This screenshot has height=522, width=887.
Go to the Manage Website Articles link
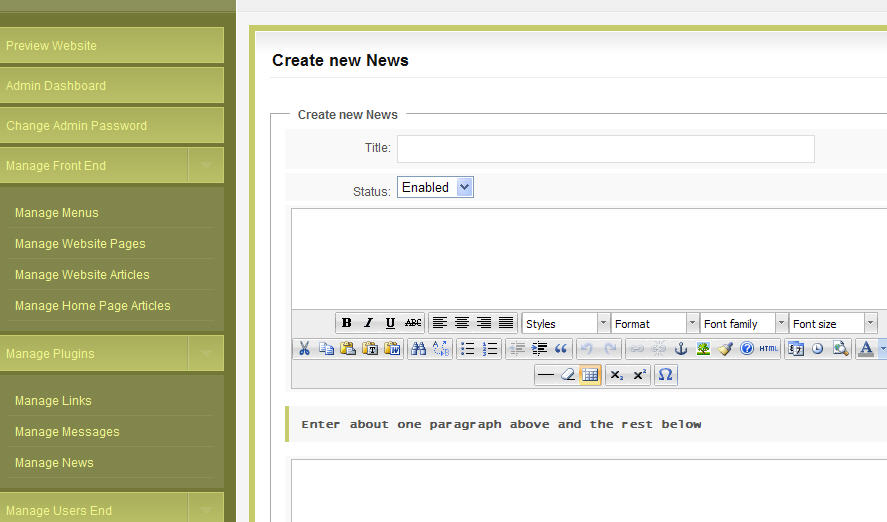click(x=82, y=275)
